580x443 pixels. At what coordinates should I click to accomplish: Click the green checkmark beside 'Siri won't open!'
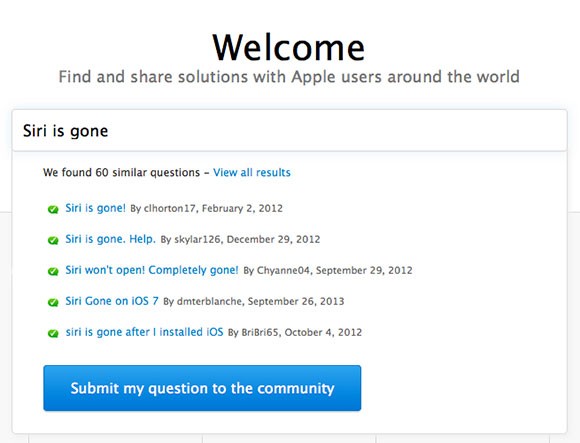(53, 272)
